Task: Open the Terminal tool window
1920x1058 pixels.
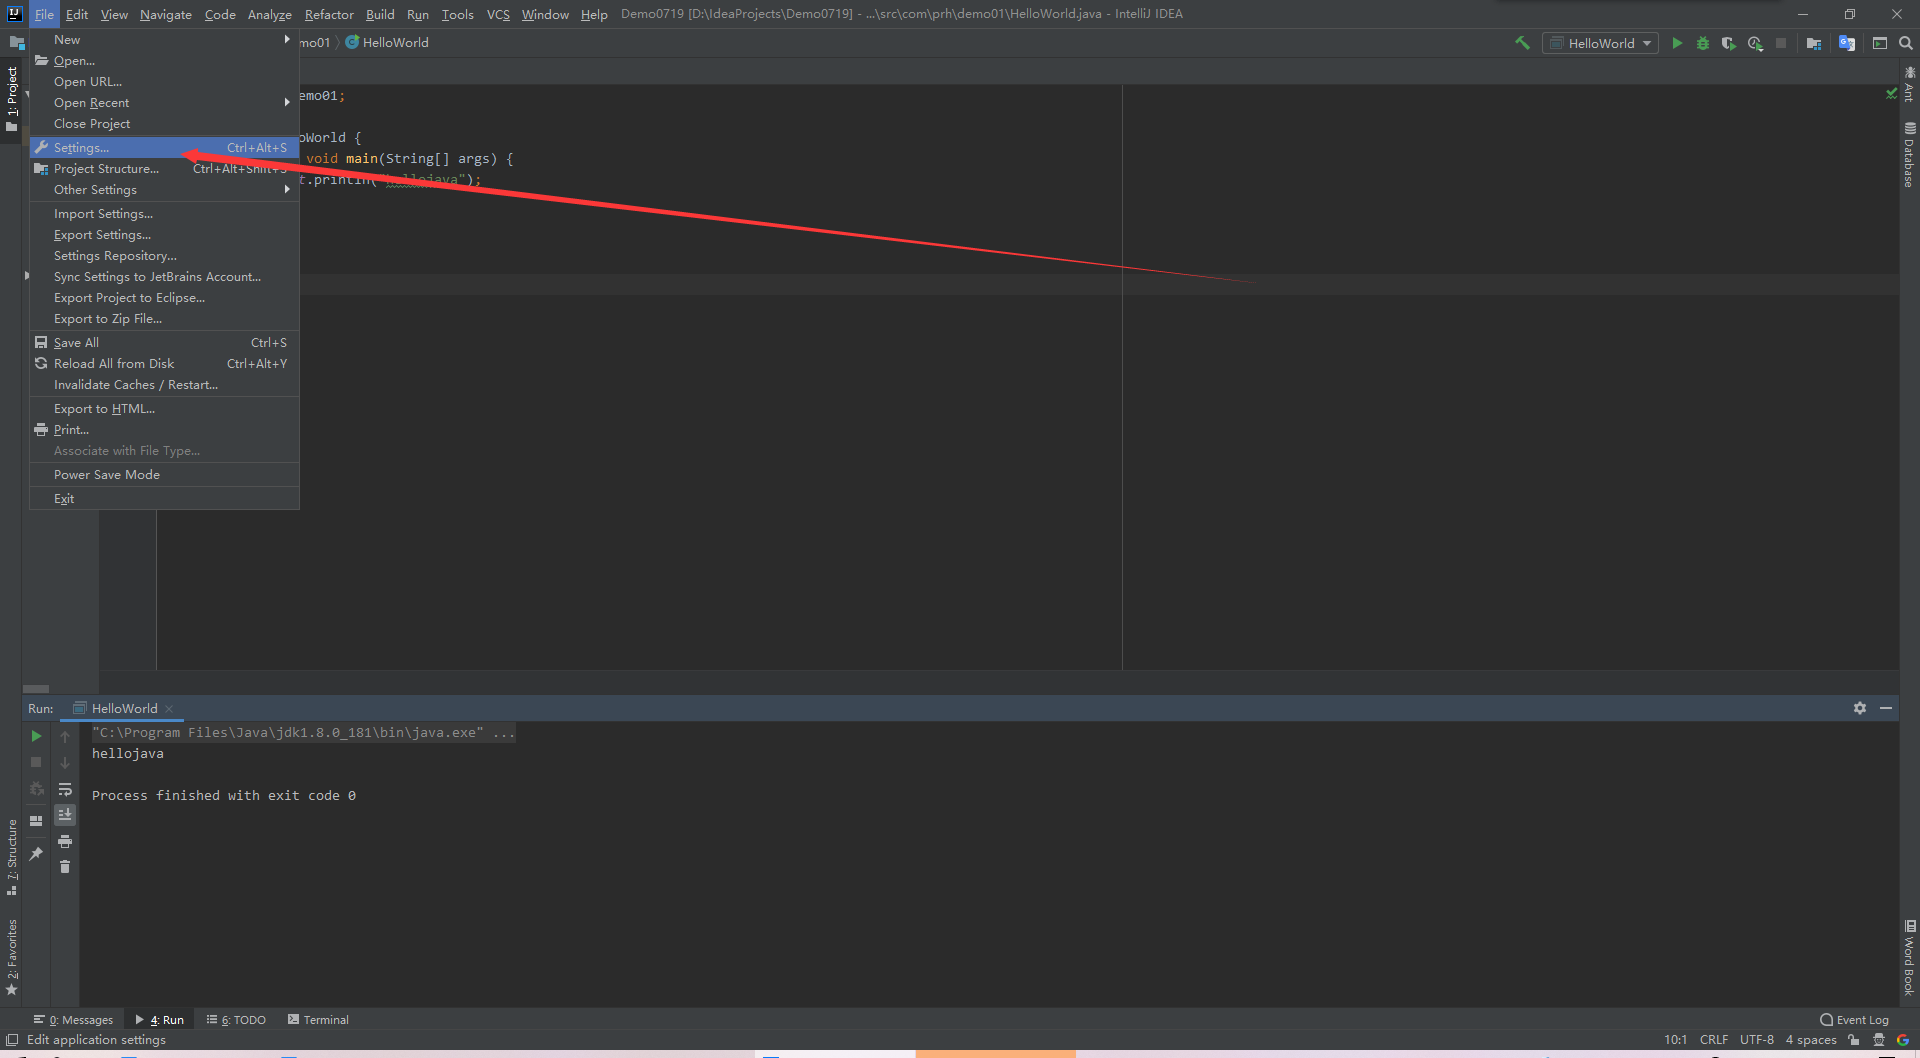Action: tap(318, 1020)
